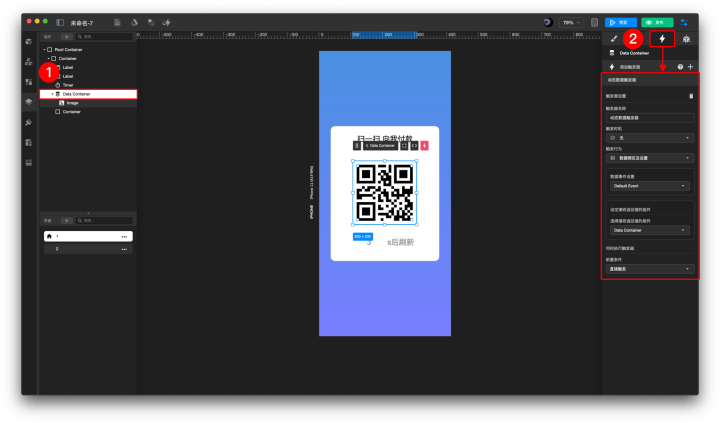Click the building icon in top toolbar
The image size is (720, 423).
point(117,22)
